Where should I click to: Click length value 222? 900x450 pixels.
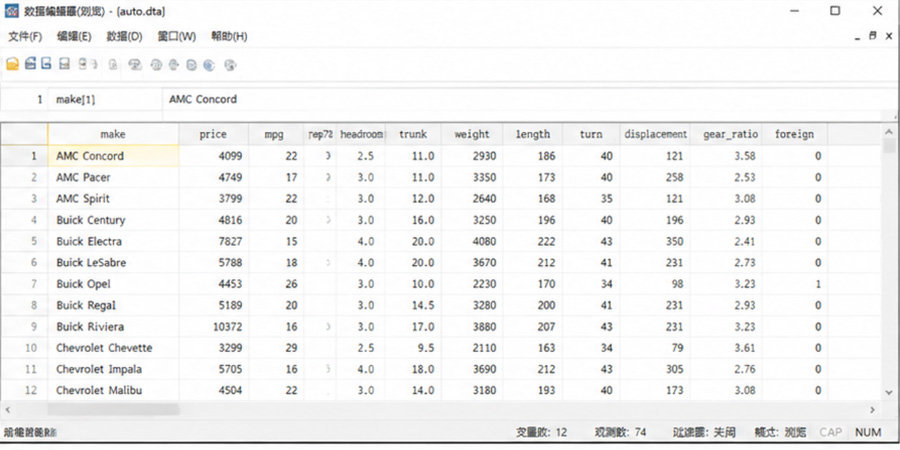(533, 241)
